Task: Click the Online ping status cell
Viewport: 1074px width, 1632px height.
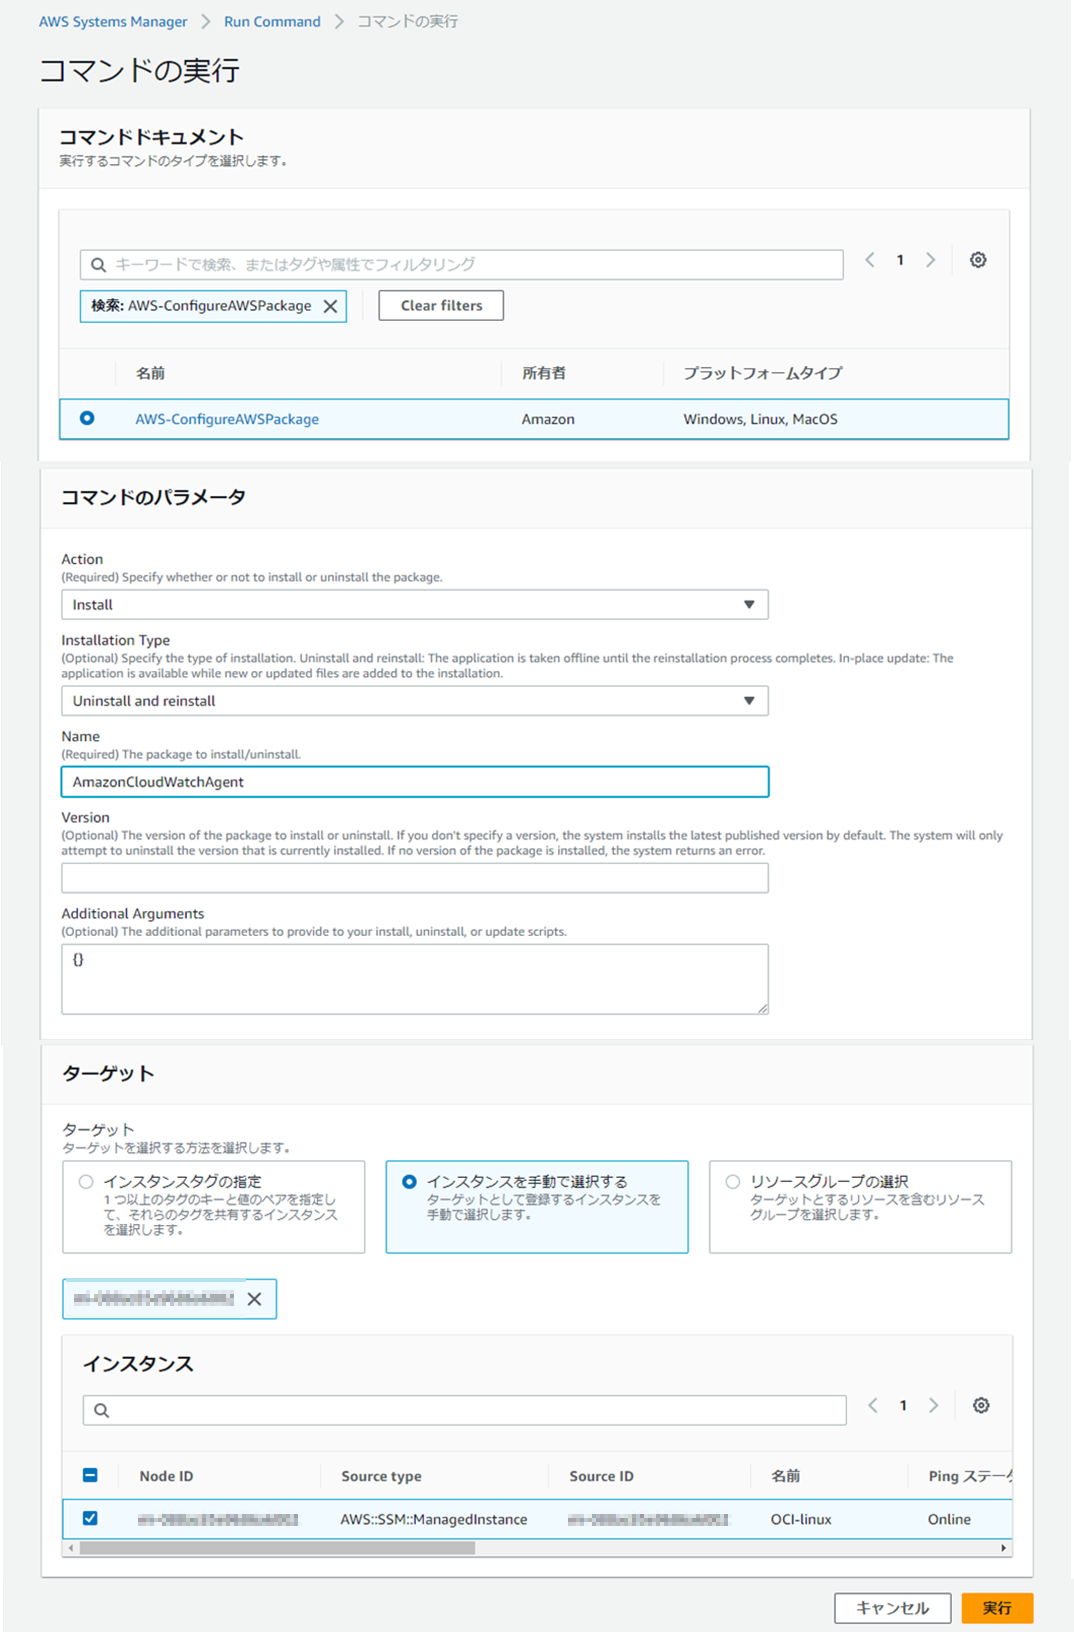Action: point(949,1519)
